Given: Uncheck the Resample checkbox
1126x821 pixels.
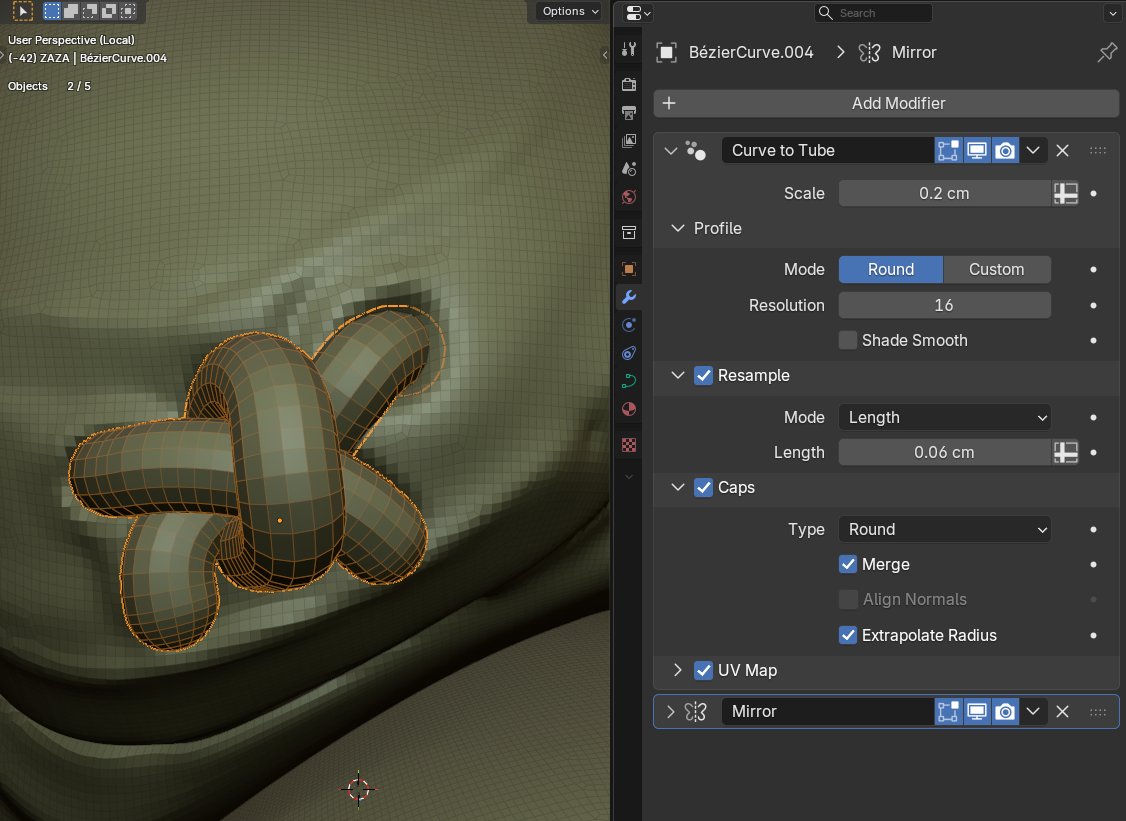Looking at the screenshot, I should (703, 376).
